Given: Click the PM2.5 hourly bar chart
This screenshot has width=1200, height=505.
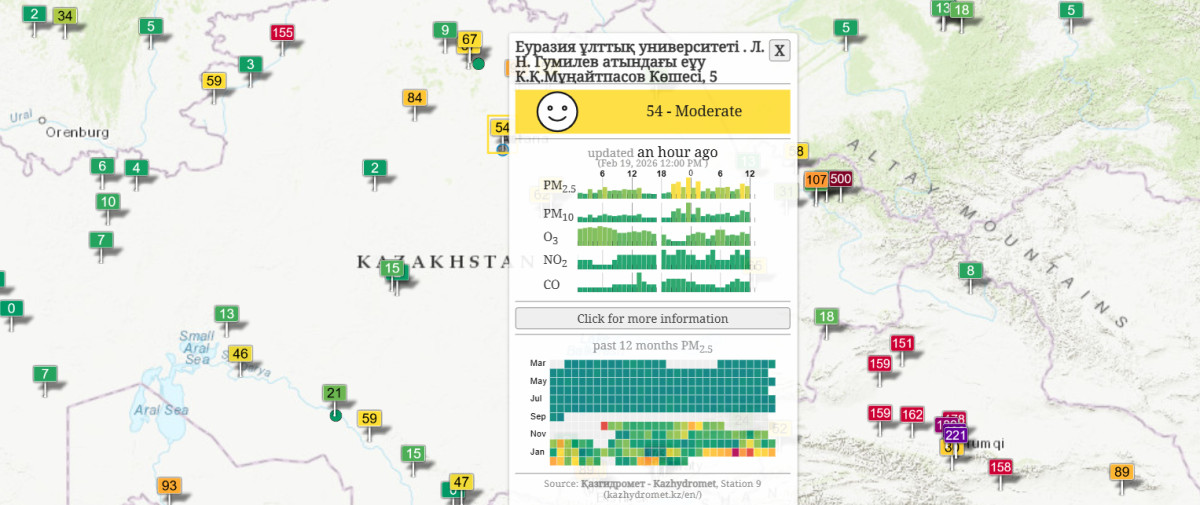Looking at the screenshot, I should (x=665, y=187).
